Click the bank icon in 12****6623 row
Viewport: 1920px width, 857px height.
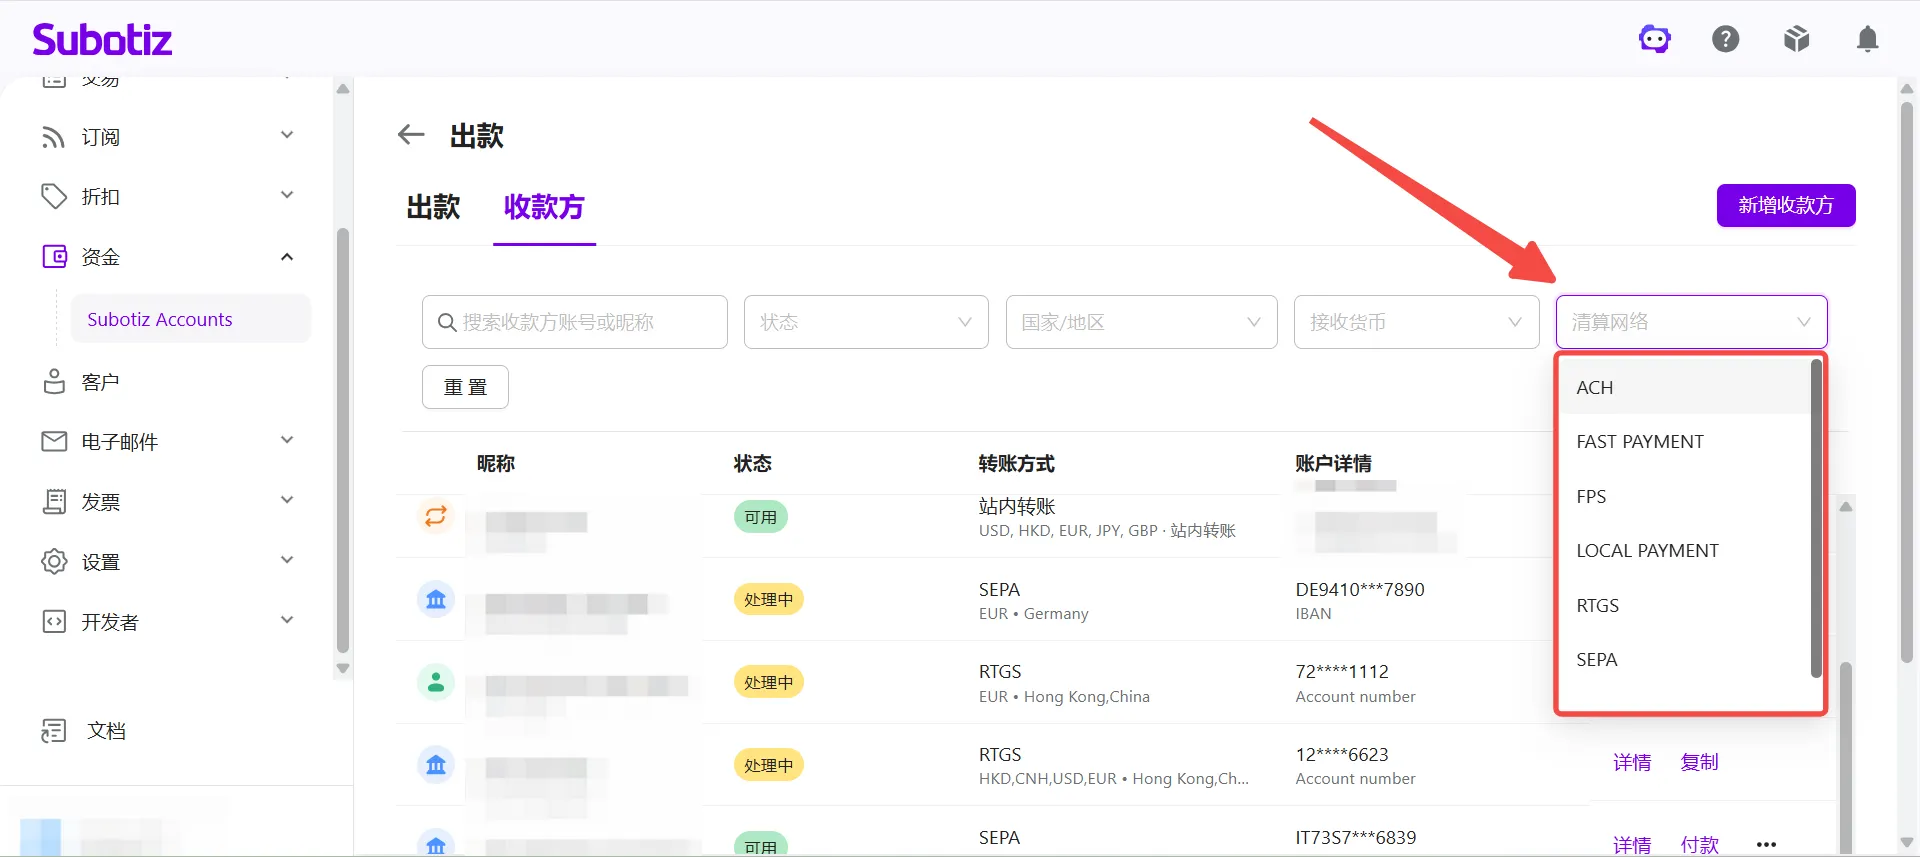pyautogui.click(x=435, y=765)
